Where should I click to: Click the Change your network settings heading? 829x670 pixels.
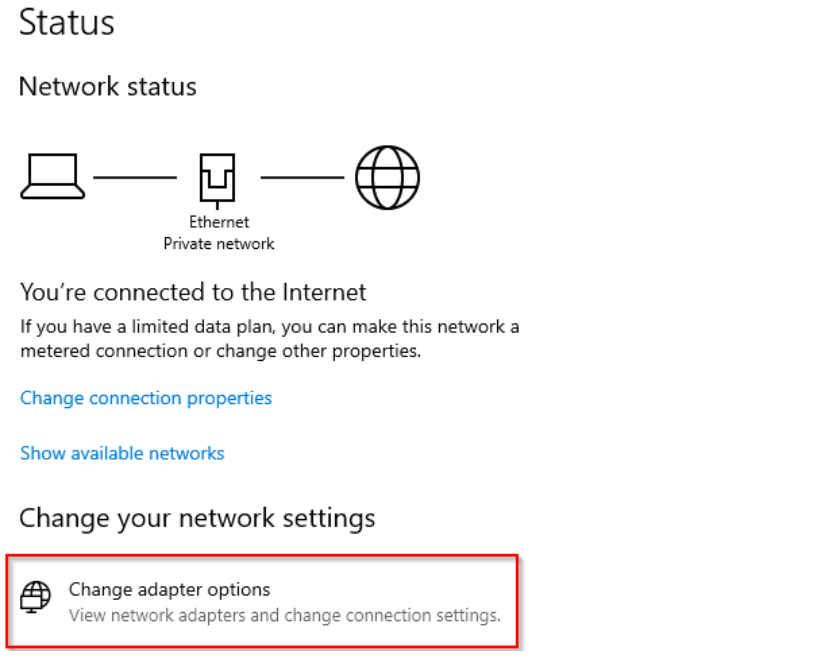click(197, 518)
